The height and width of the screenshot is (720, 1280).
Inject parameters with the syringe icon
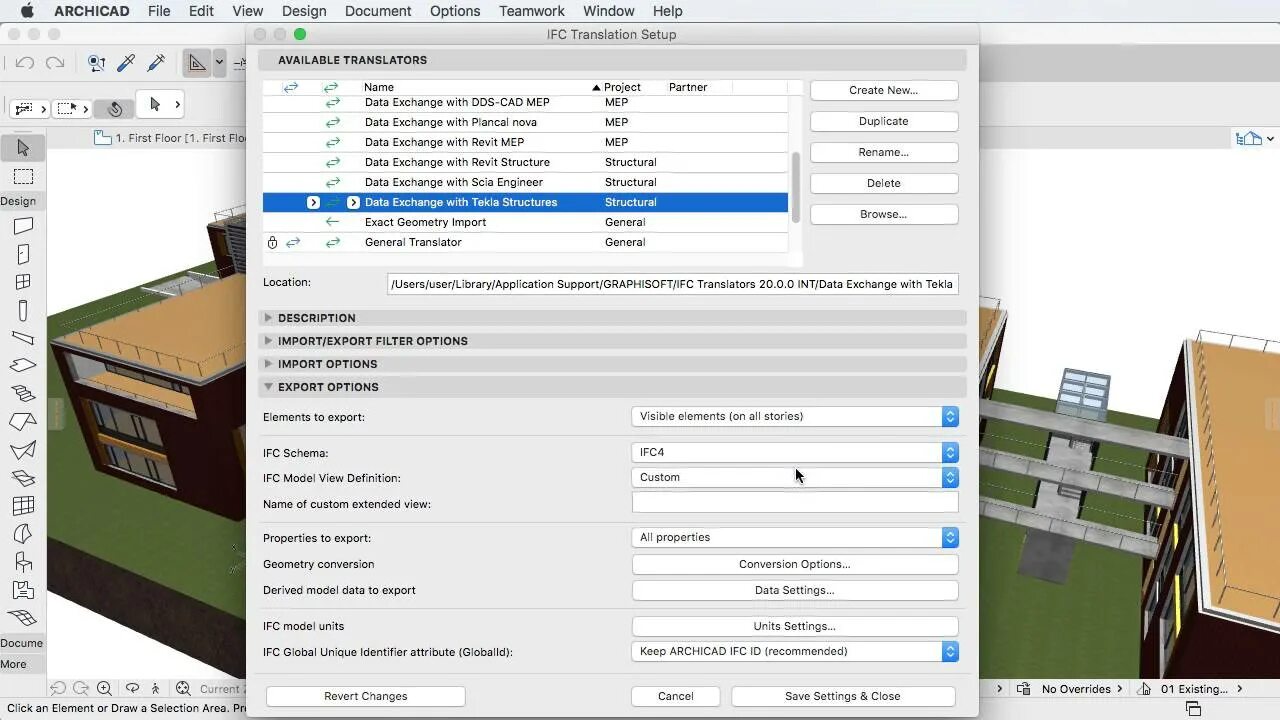(156, 63)
